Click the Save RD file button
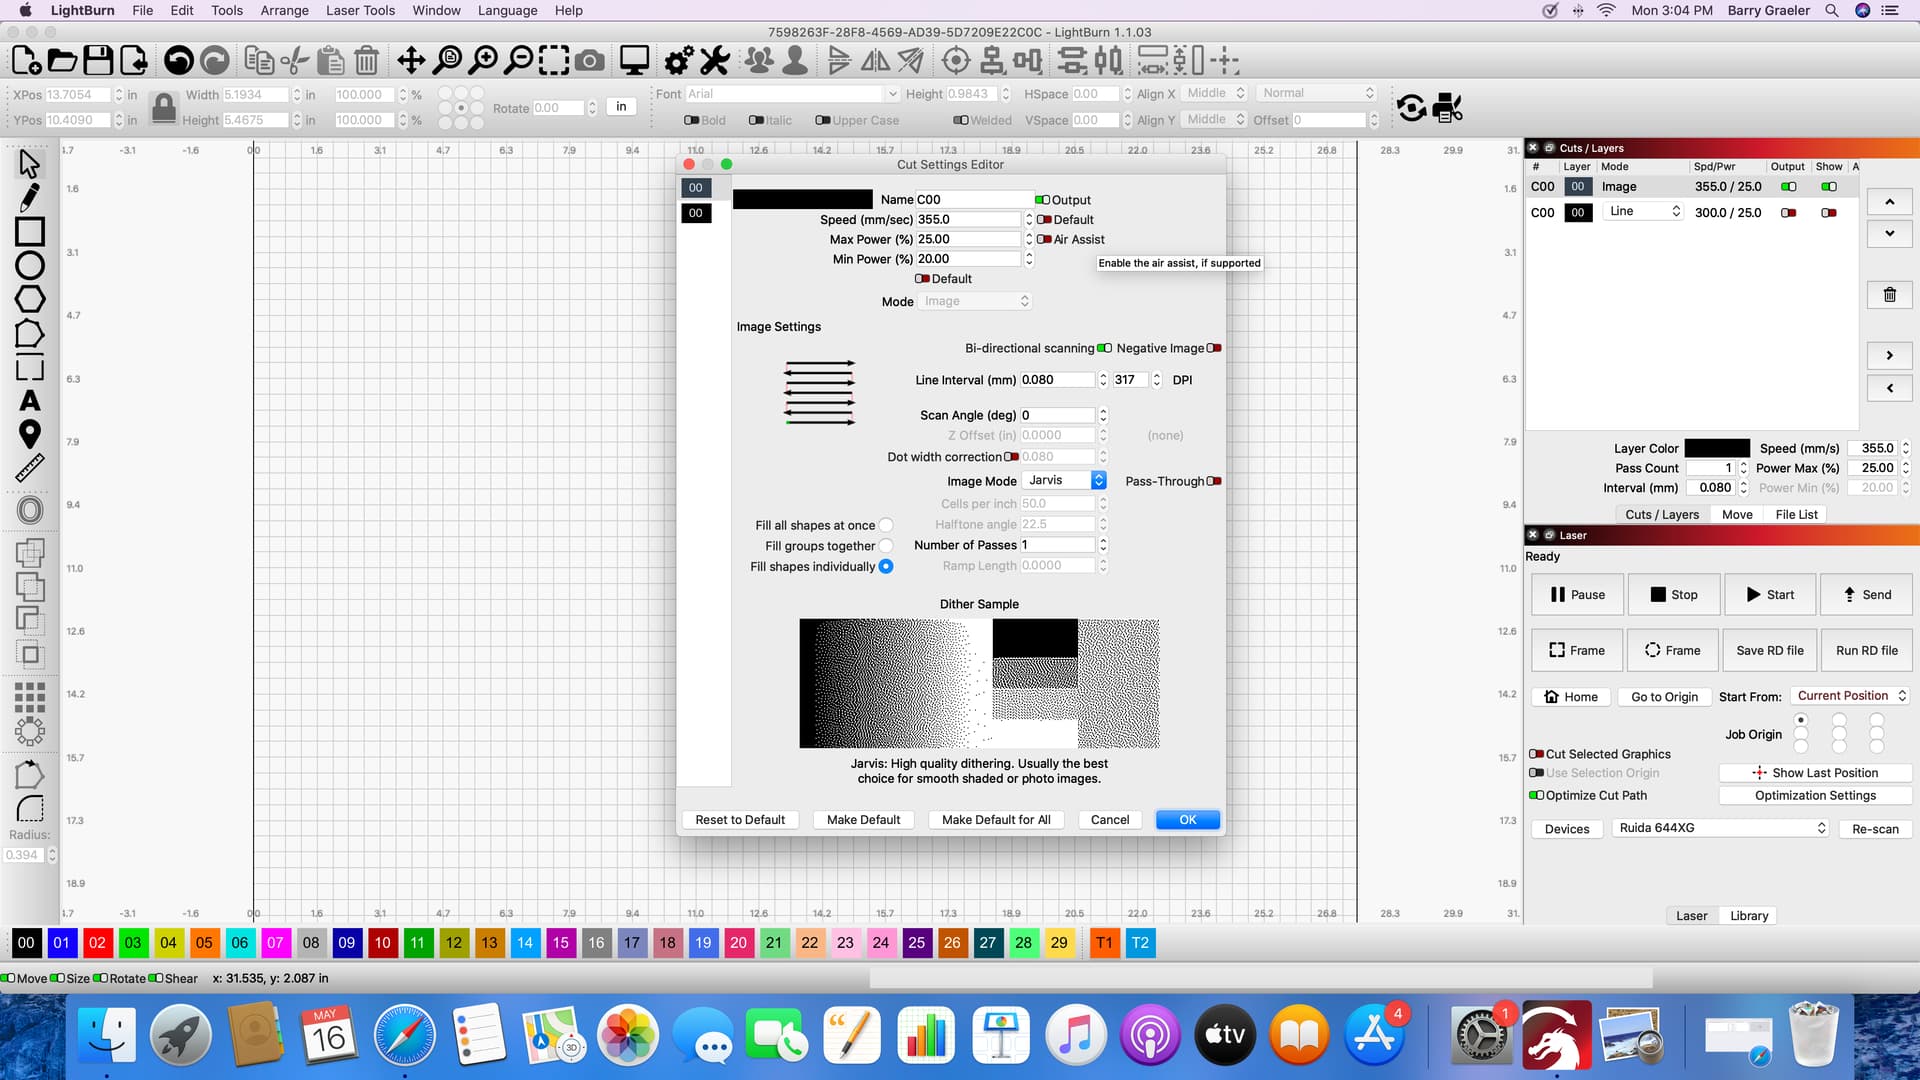This screenshot has height=1080, width=1920. (1770, 650)
